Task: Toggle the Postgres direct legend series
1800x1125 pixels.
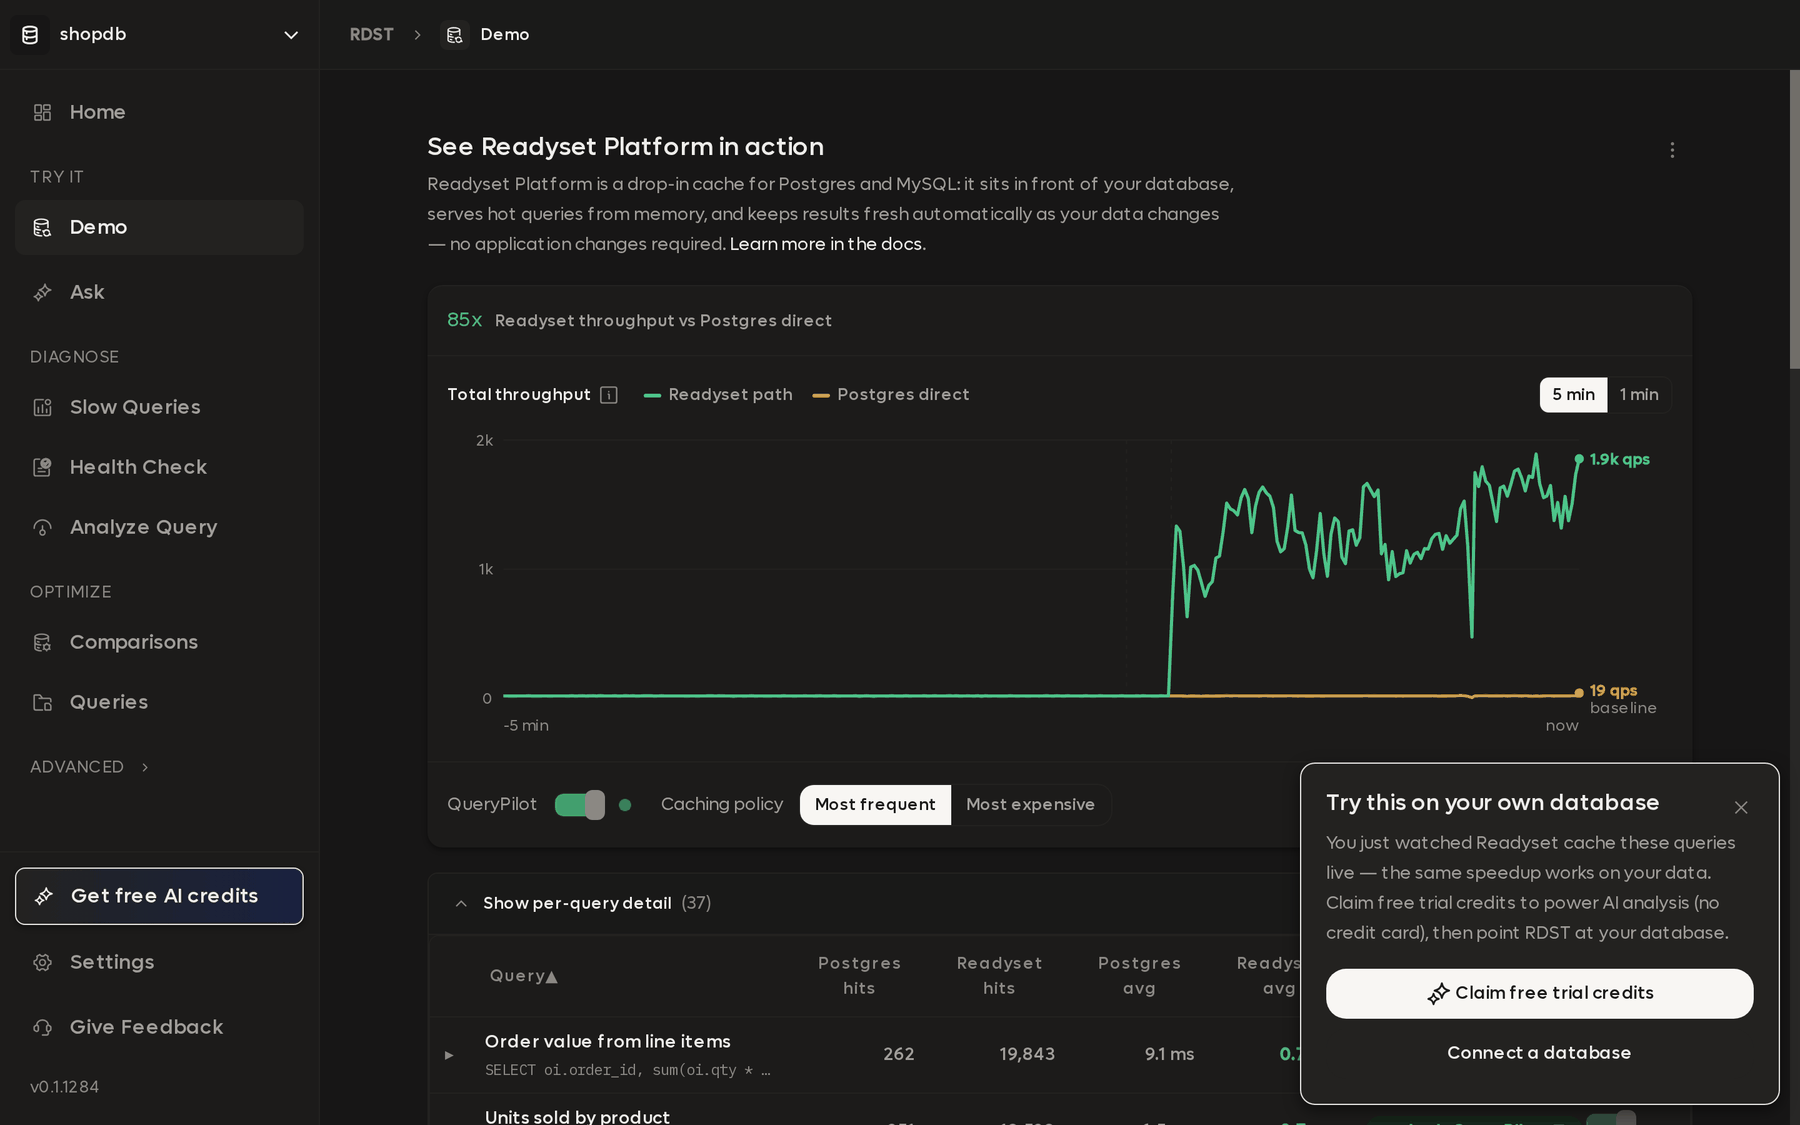Action: coord(891,395)
